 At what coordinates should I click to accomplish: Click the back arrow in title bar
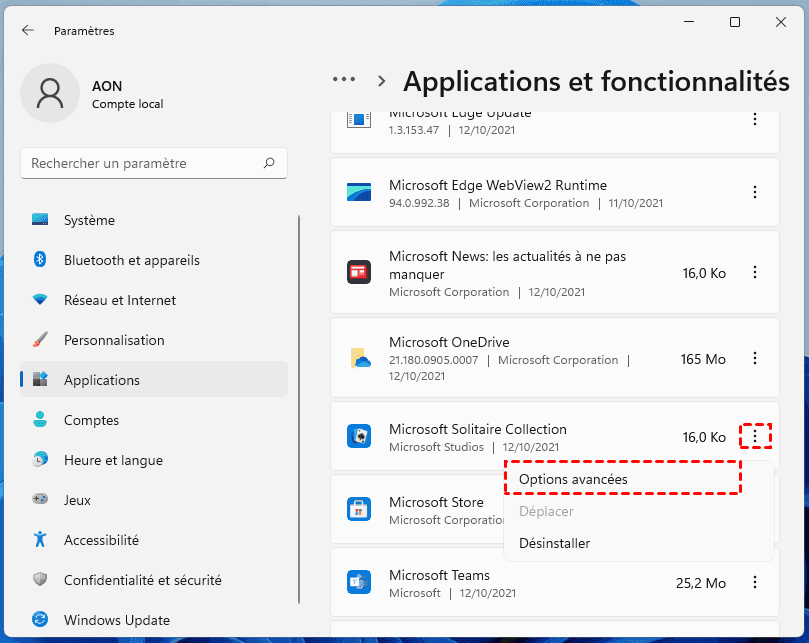pyautogui.click(x=28, y=31)
